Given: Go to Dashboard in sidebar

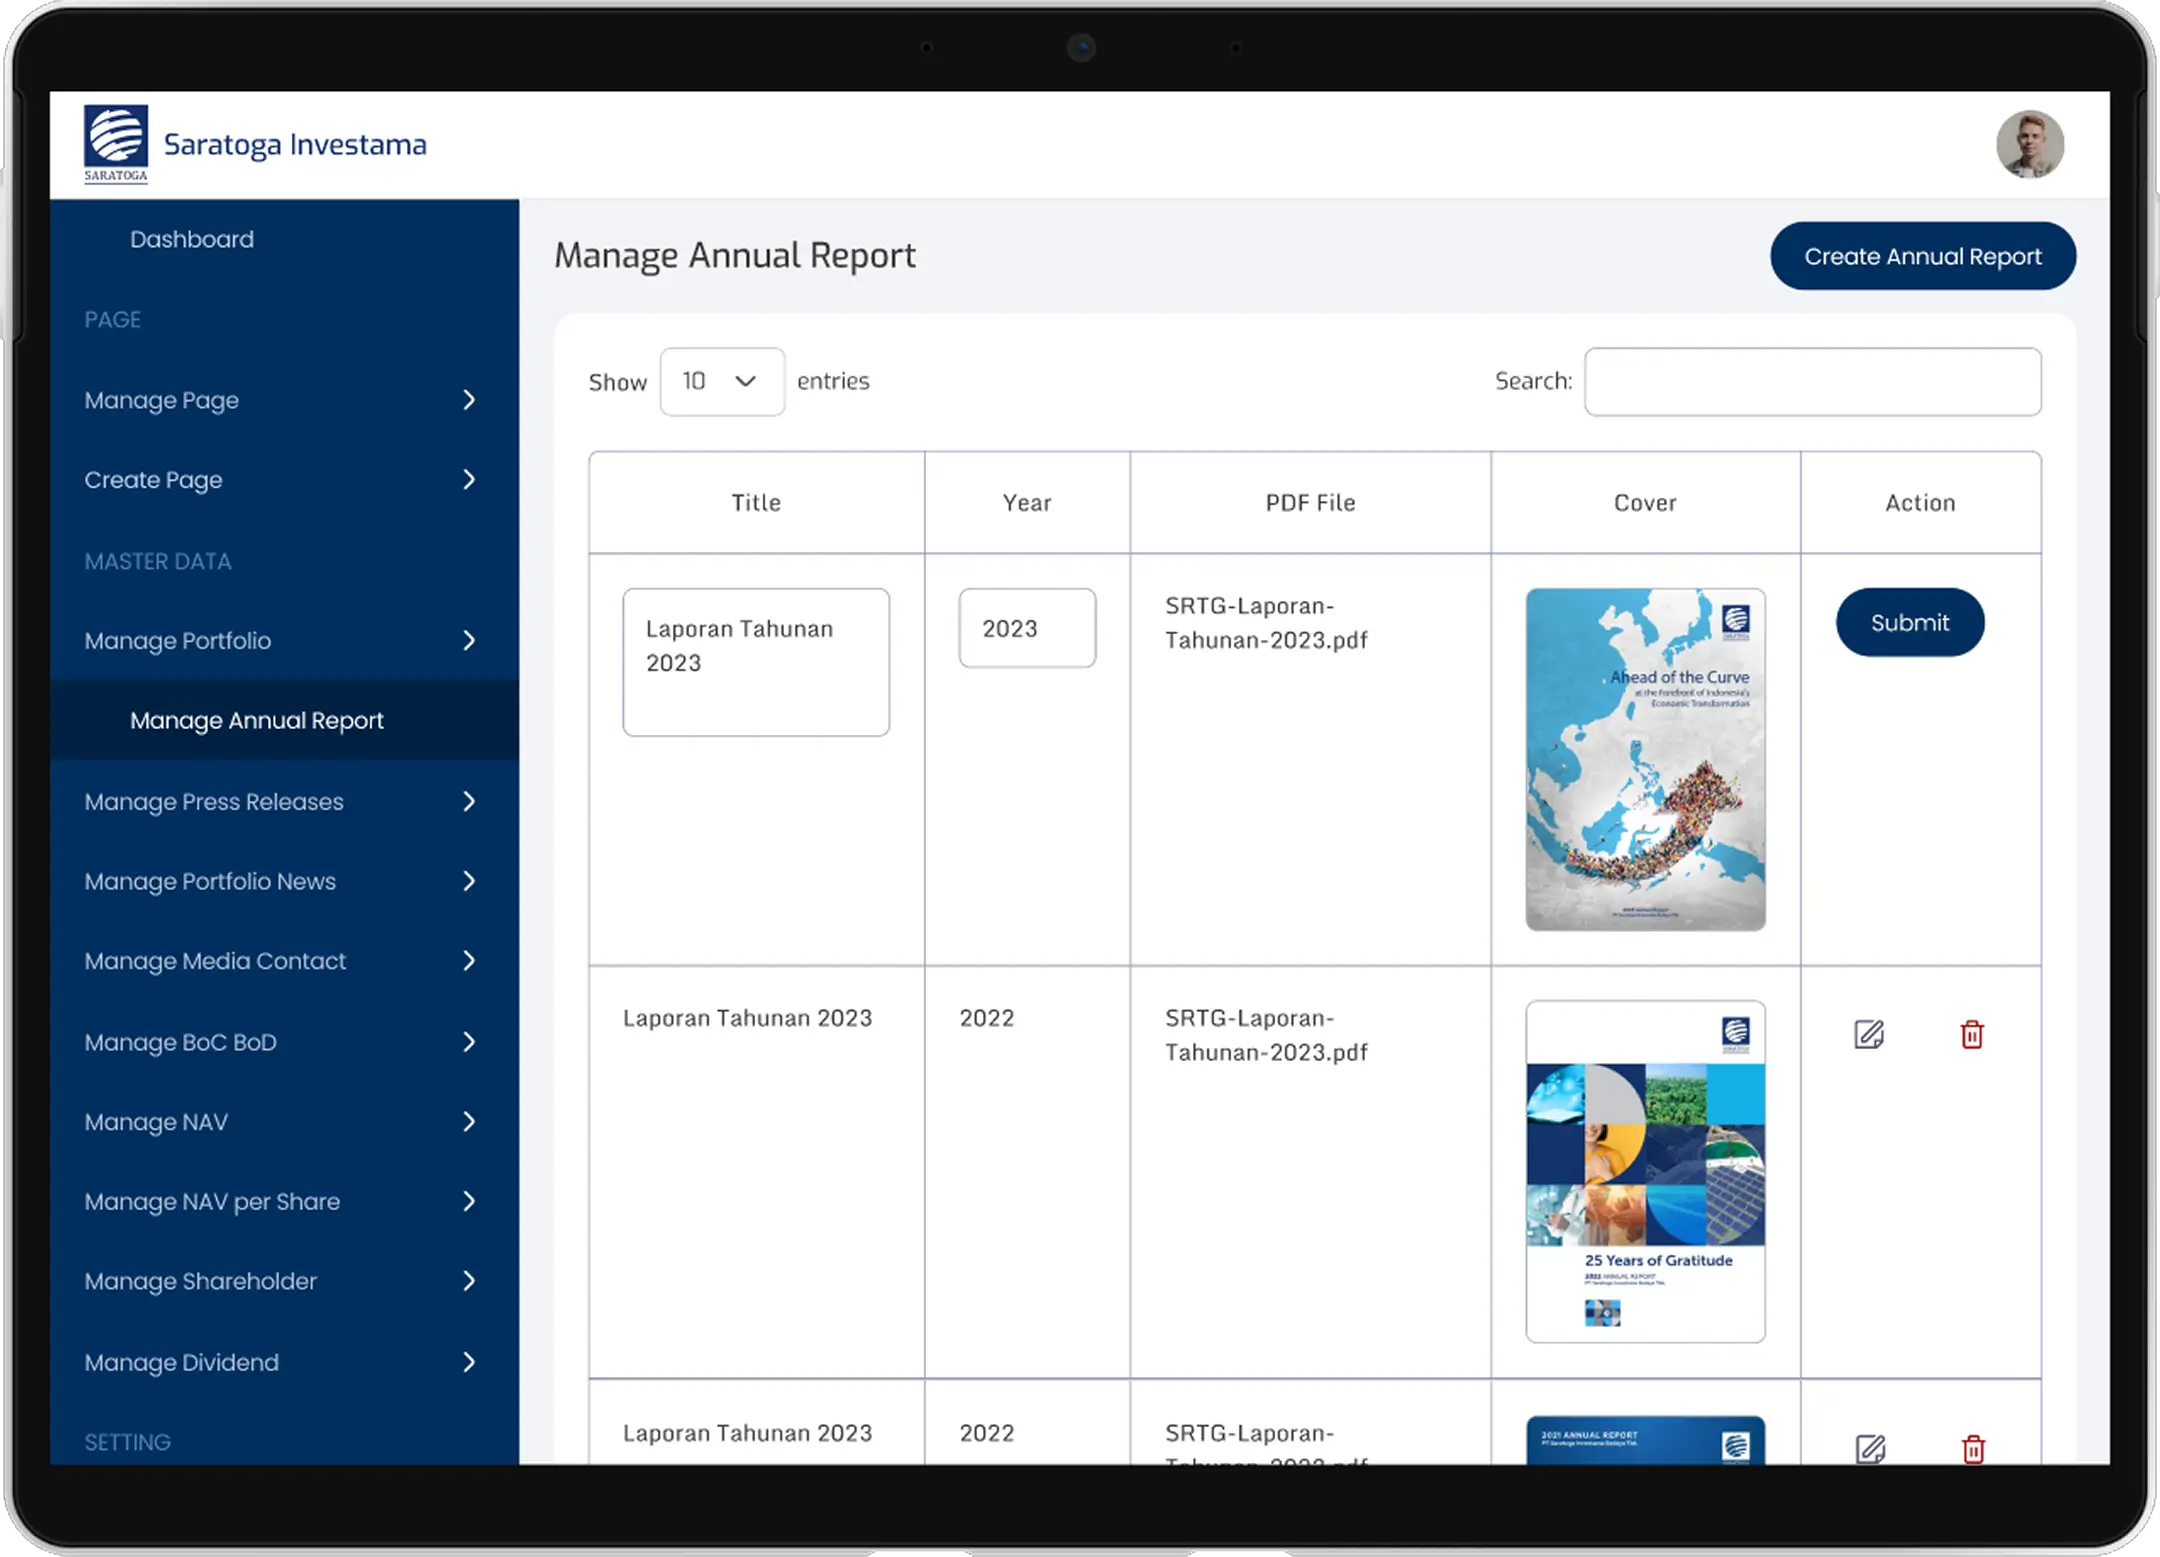Looking at the screenshot, I should pyautogui.click(x=192, y=239).
